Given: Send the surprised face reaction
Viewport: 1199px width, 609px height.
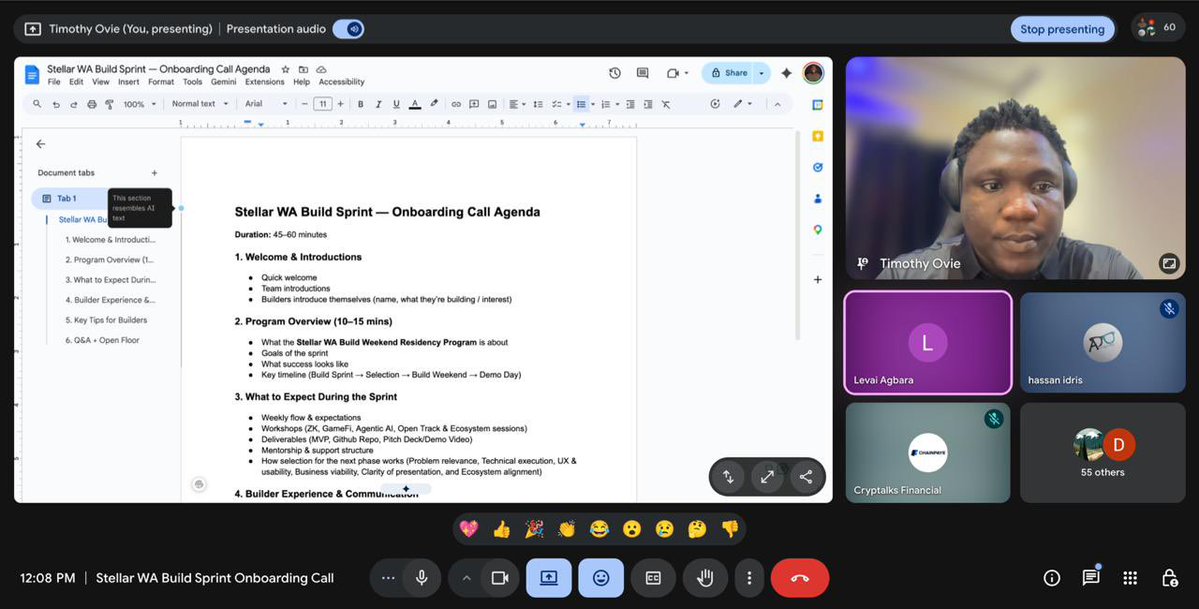Looking at the screenshot, I should (x=632, y=529).
